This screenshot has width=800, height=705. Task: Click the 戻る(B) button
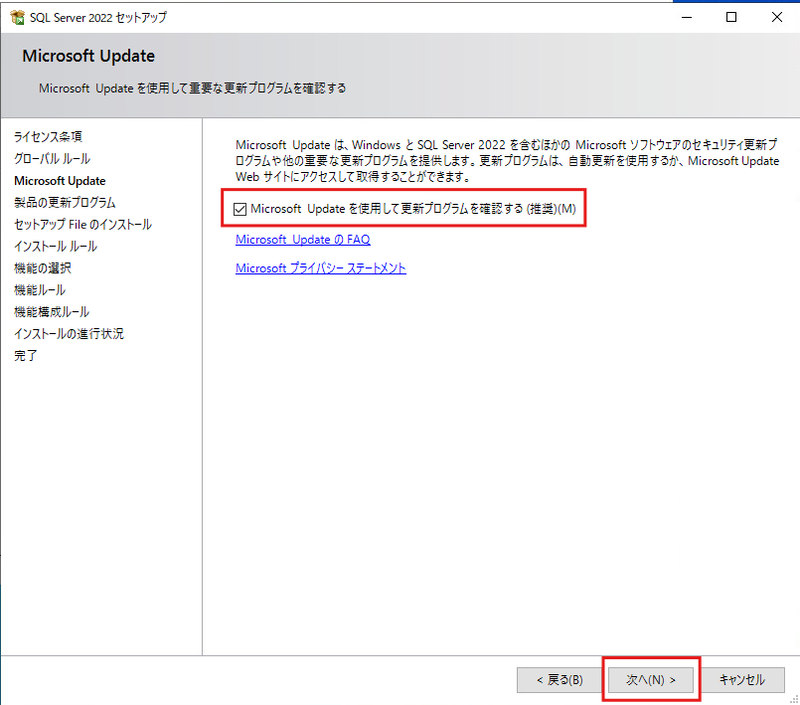(x=559, y=679)
